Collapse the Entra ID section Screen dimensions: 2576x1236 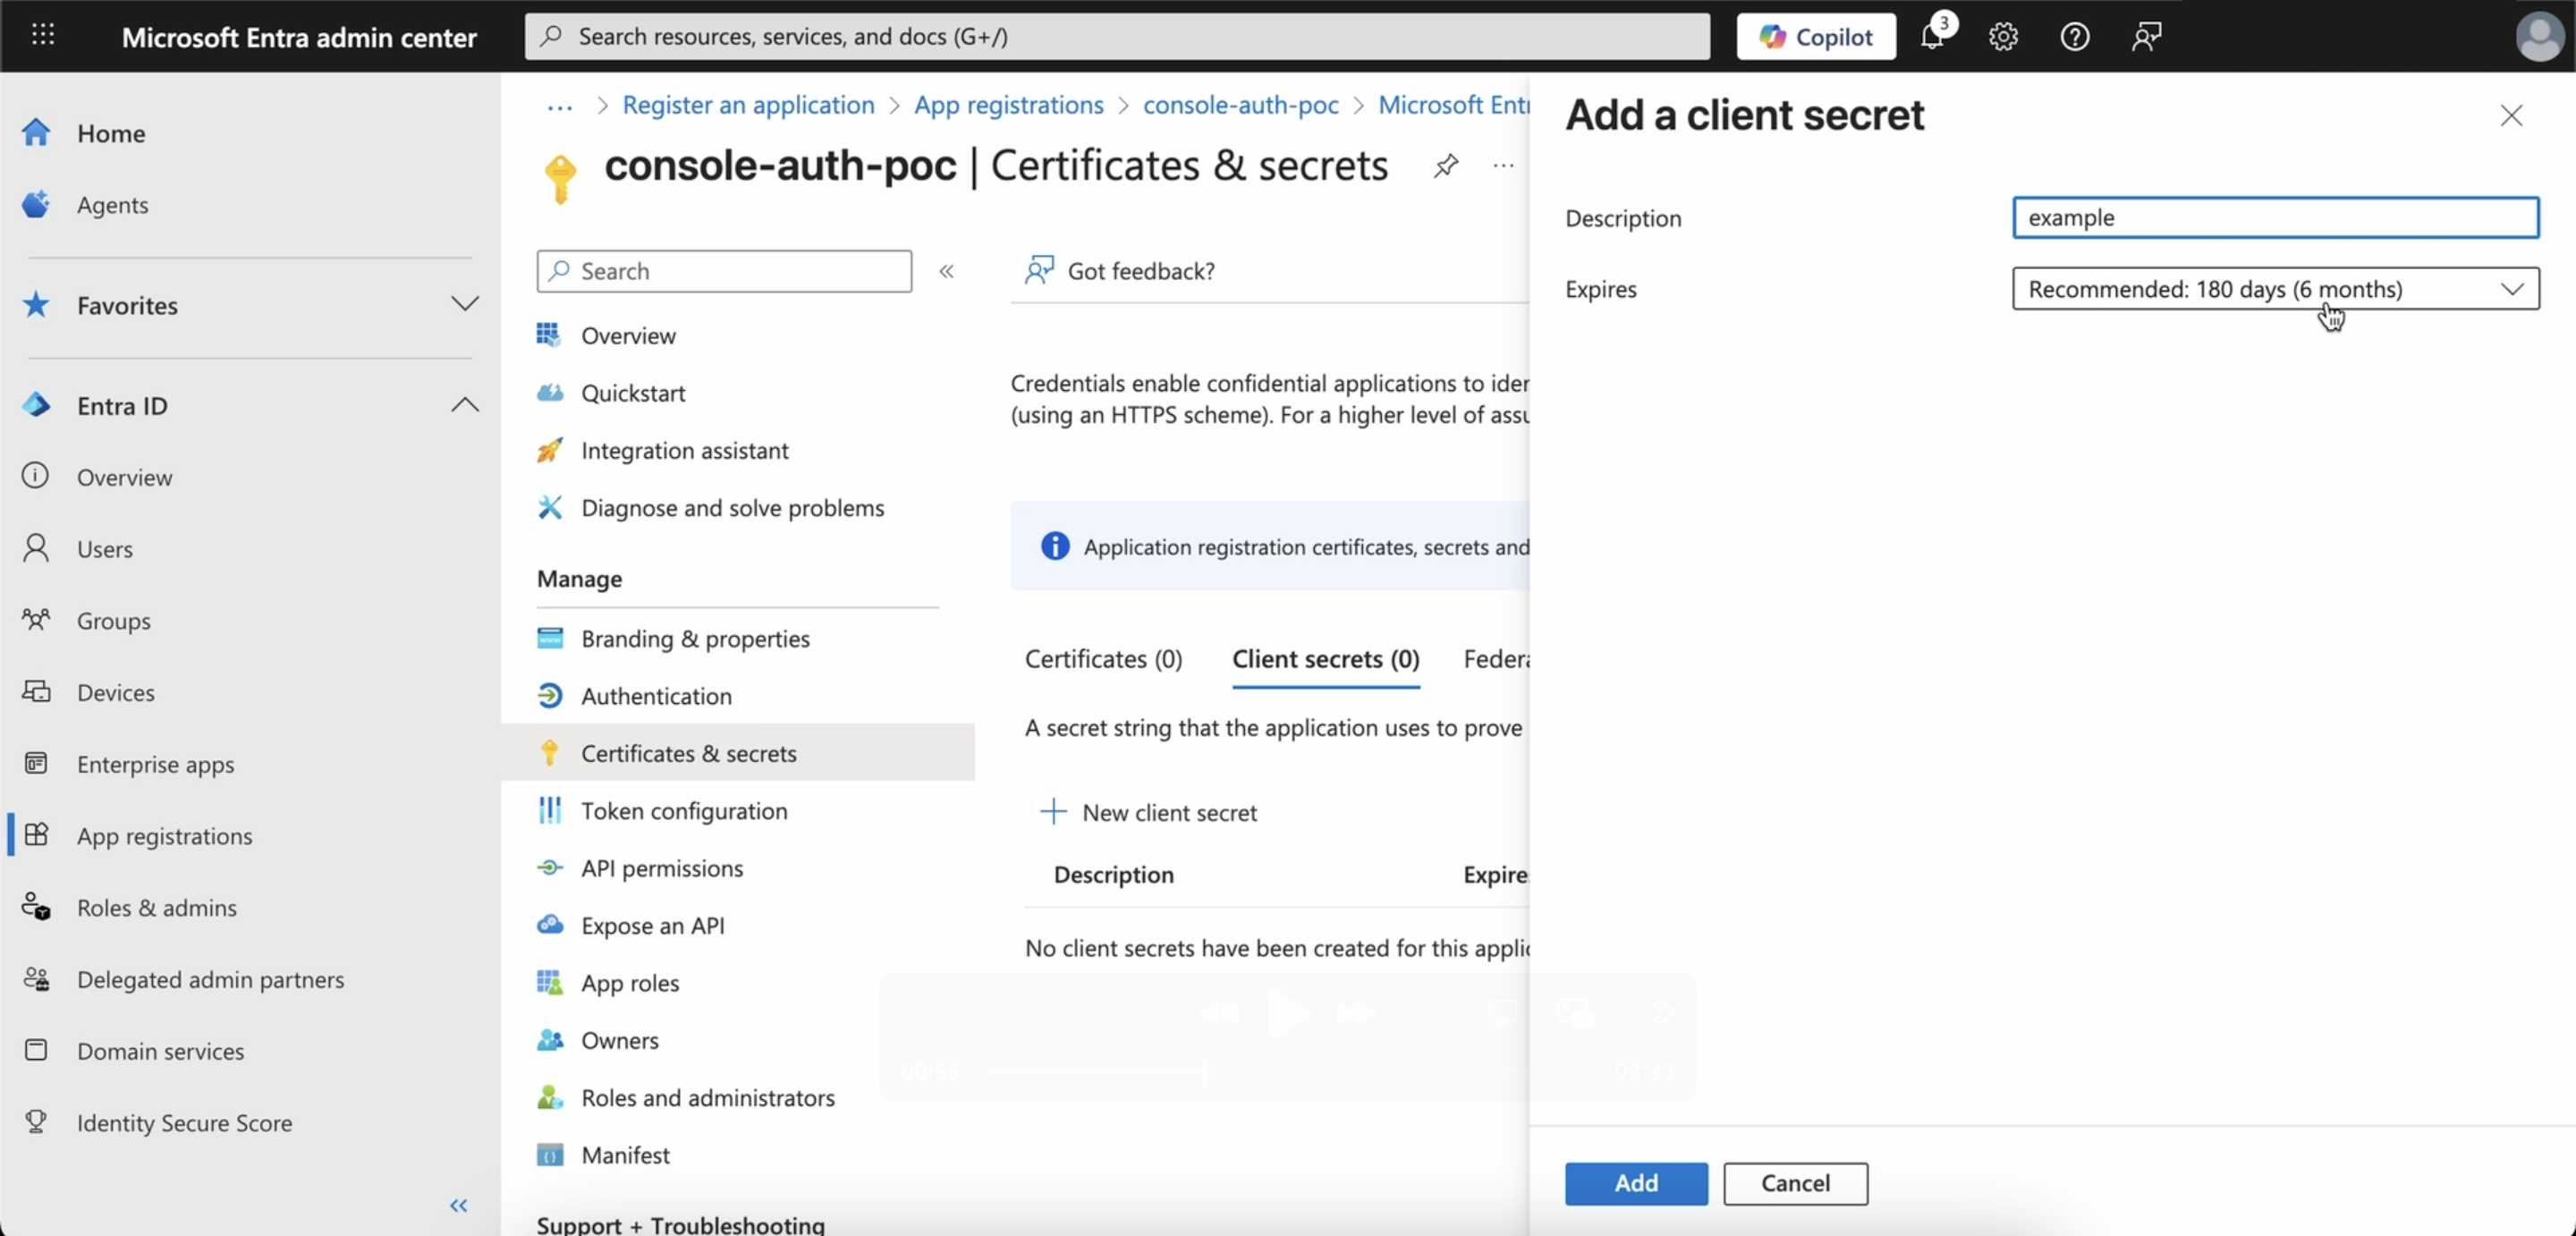click(464, 405)
